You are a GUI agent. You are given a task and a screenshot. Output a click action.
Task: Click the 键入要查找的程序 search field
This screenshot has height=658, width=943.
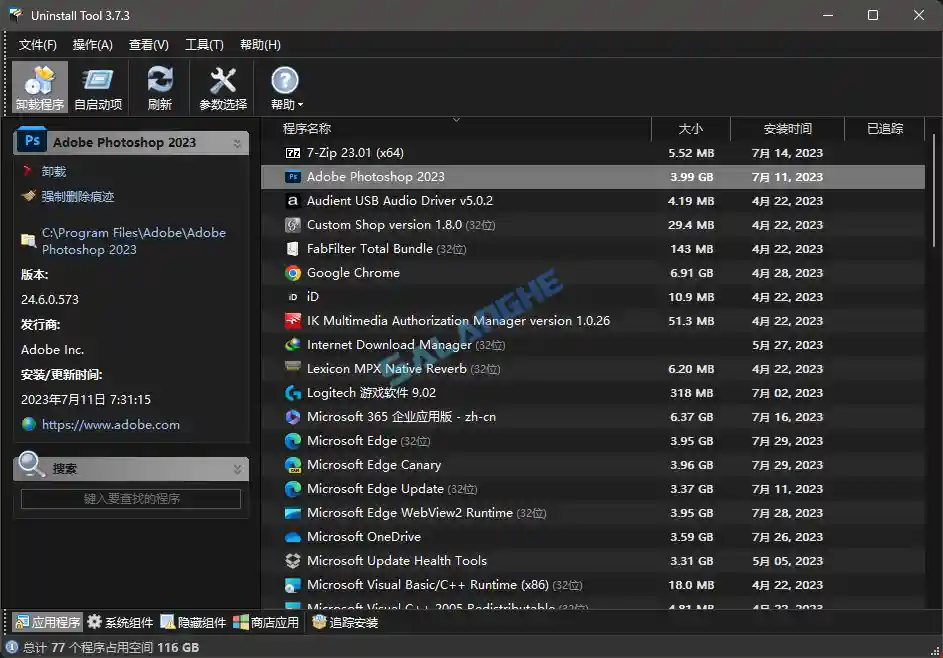tap(131, 499)
